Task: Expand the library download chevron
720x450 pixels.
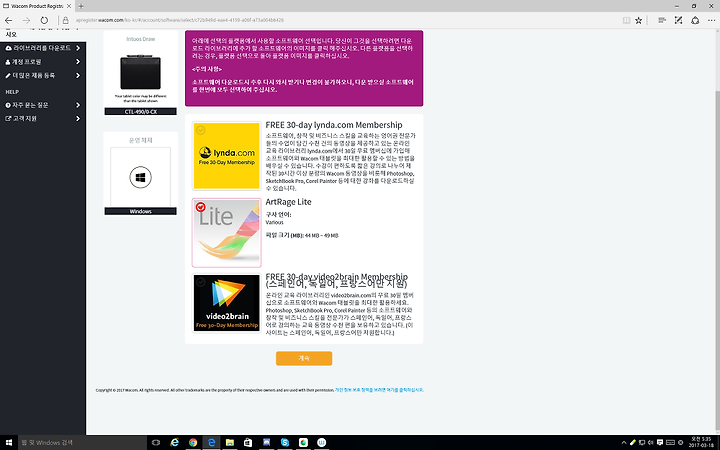Action: pos(78,48)
